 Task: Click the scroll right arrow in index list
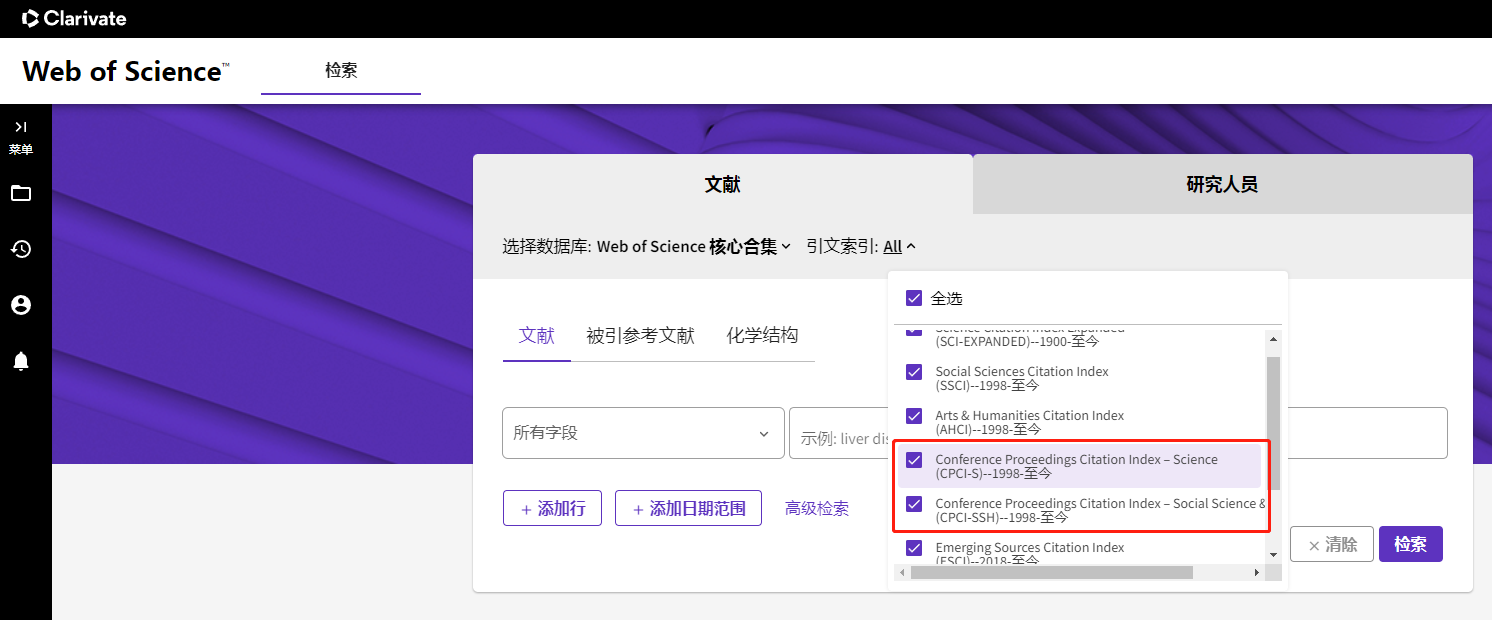[1257, 573]
